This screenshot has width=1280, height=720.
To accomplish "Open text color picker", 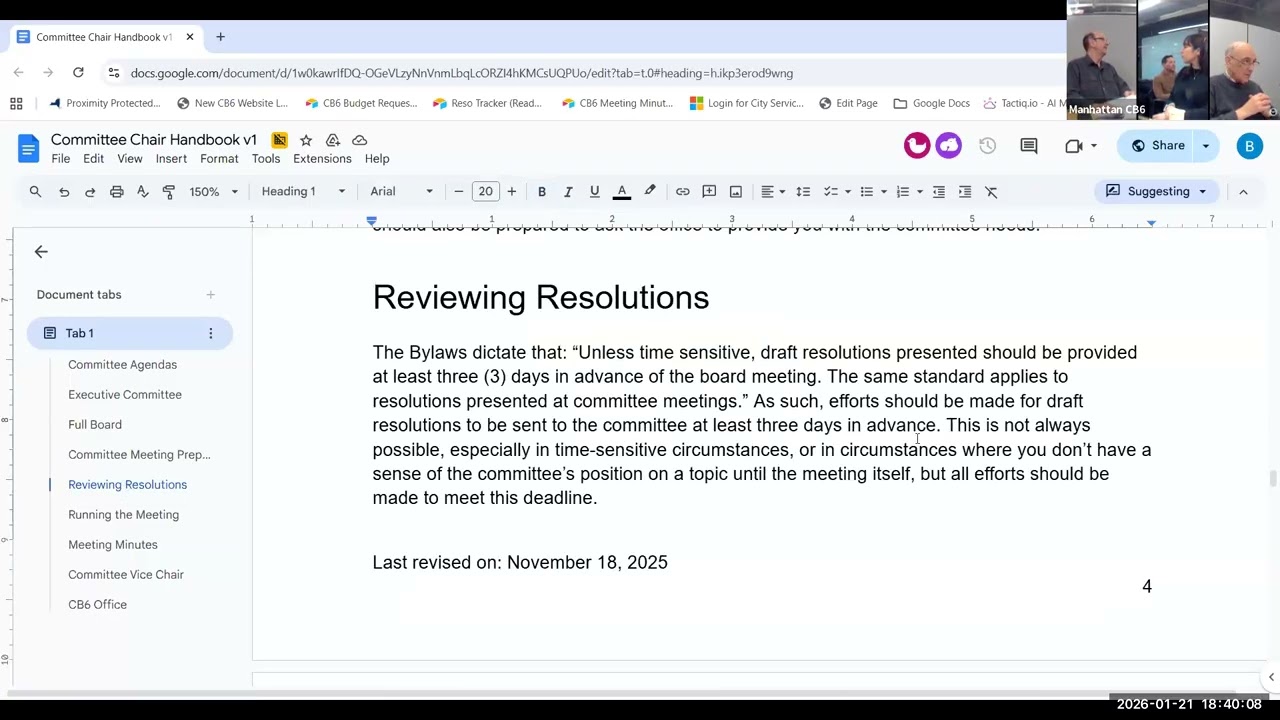I will 621,191.
